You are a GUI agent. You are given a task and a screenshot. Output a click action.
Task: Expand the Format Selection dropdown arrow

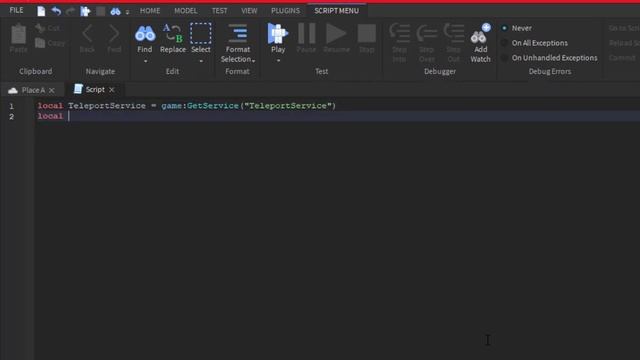click(x=253, y=60)
